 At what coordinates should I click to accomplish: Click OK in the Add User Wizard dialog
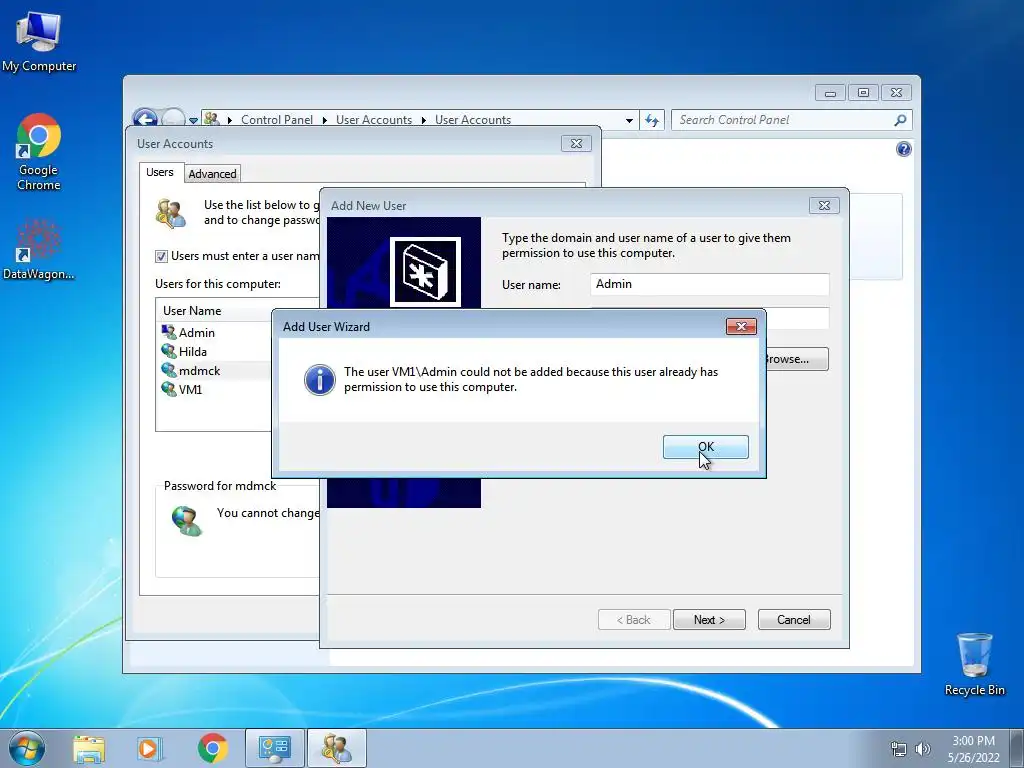pos(705,447)
